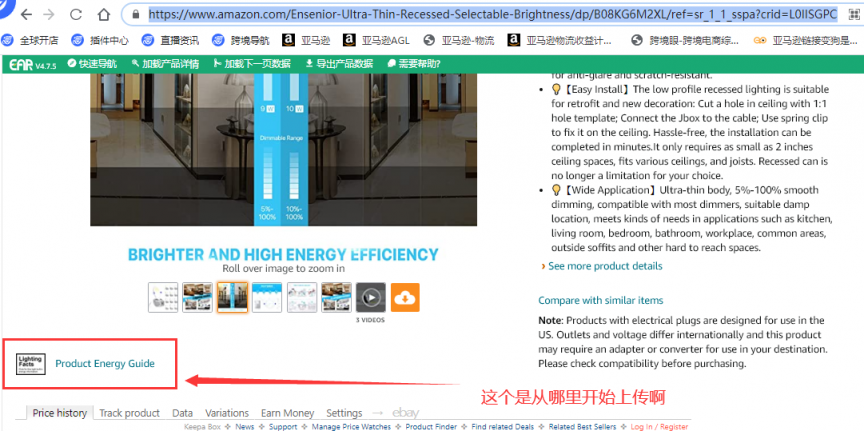Click the lock icon in address bar
864x431 pixels.
(x=136, y=15)
